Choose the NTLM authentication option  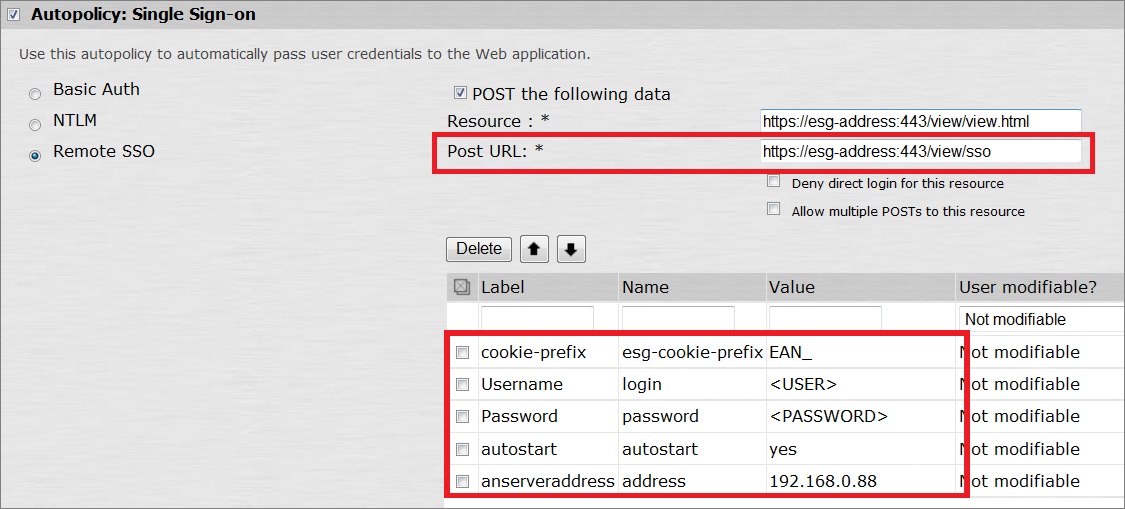click(35, 124)
